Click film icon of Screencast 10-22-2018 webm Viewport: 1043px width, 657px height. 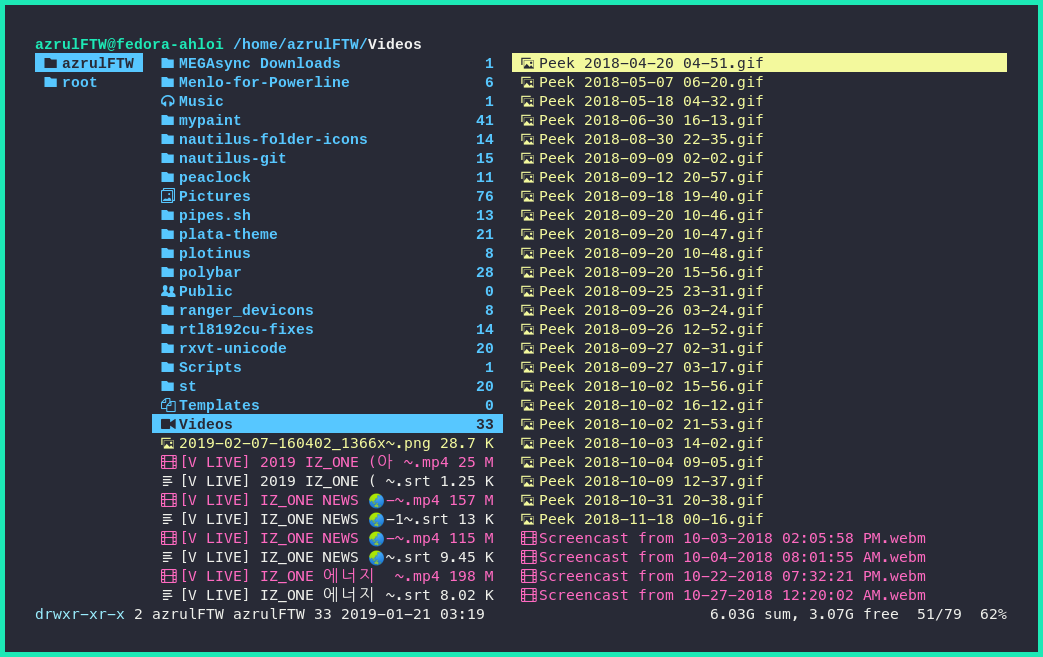(528, 576)
